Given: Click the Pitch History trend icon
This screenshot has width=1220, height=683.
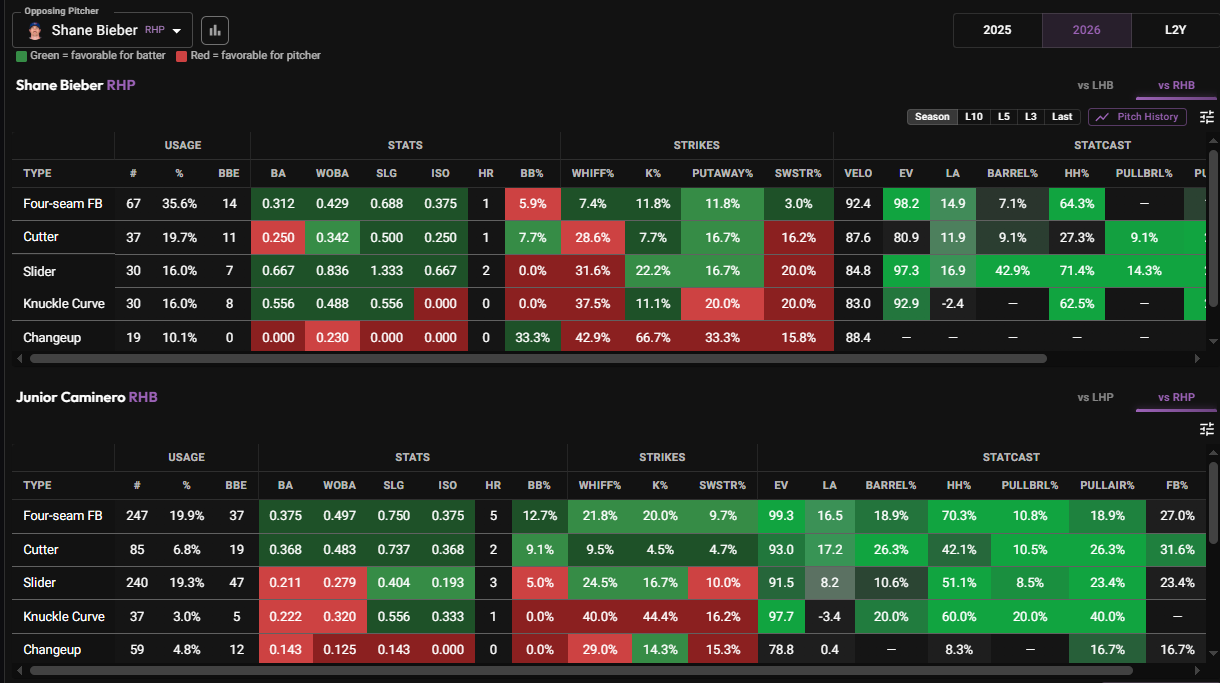Looking at the screenshot, I should (1103, 117).
